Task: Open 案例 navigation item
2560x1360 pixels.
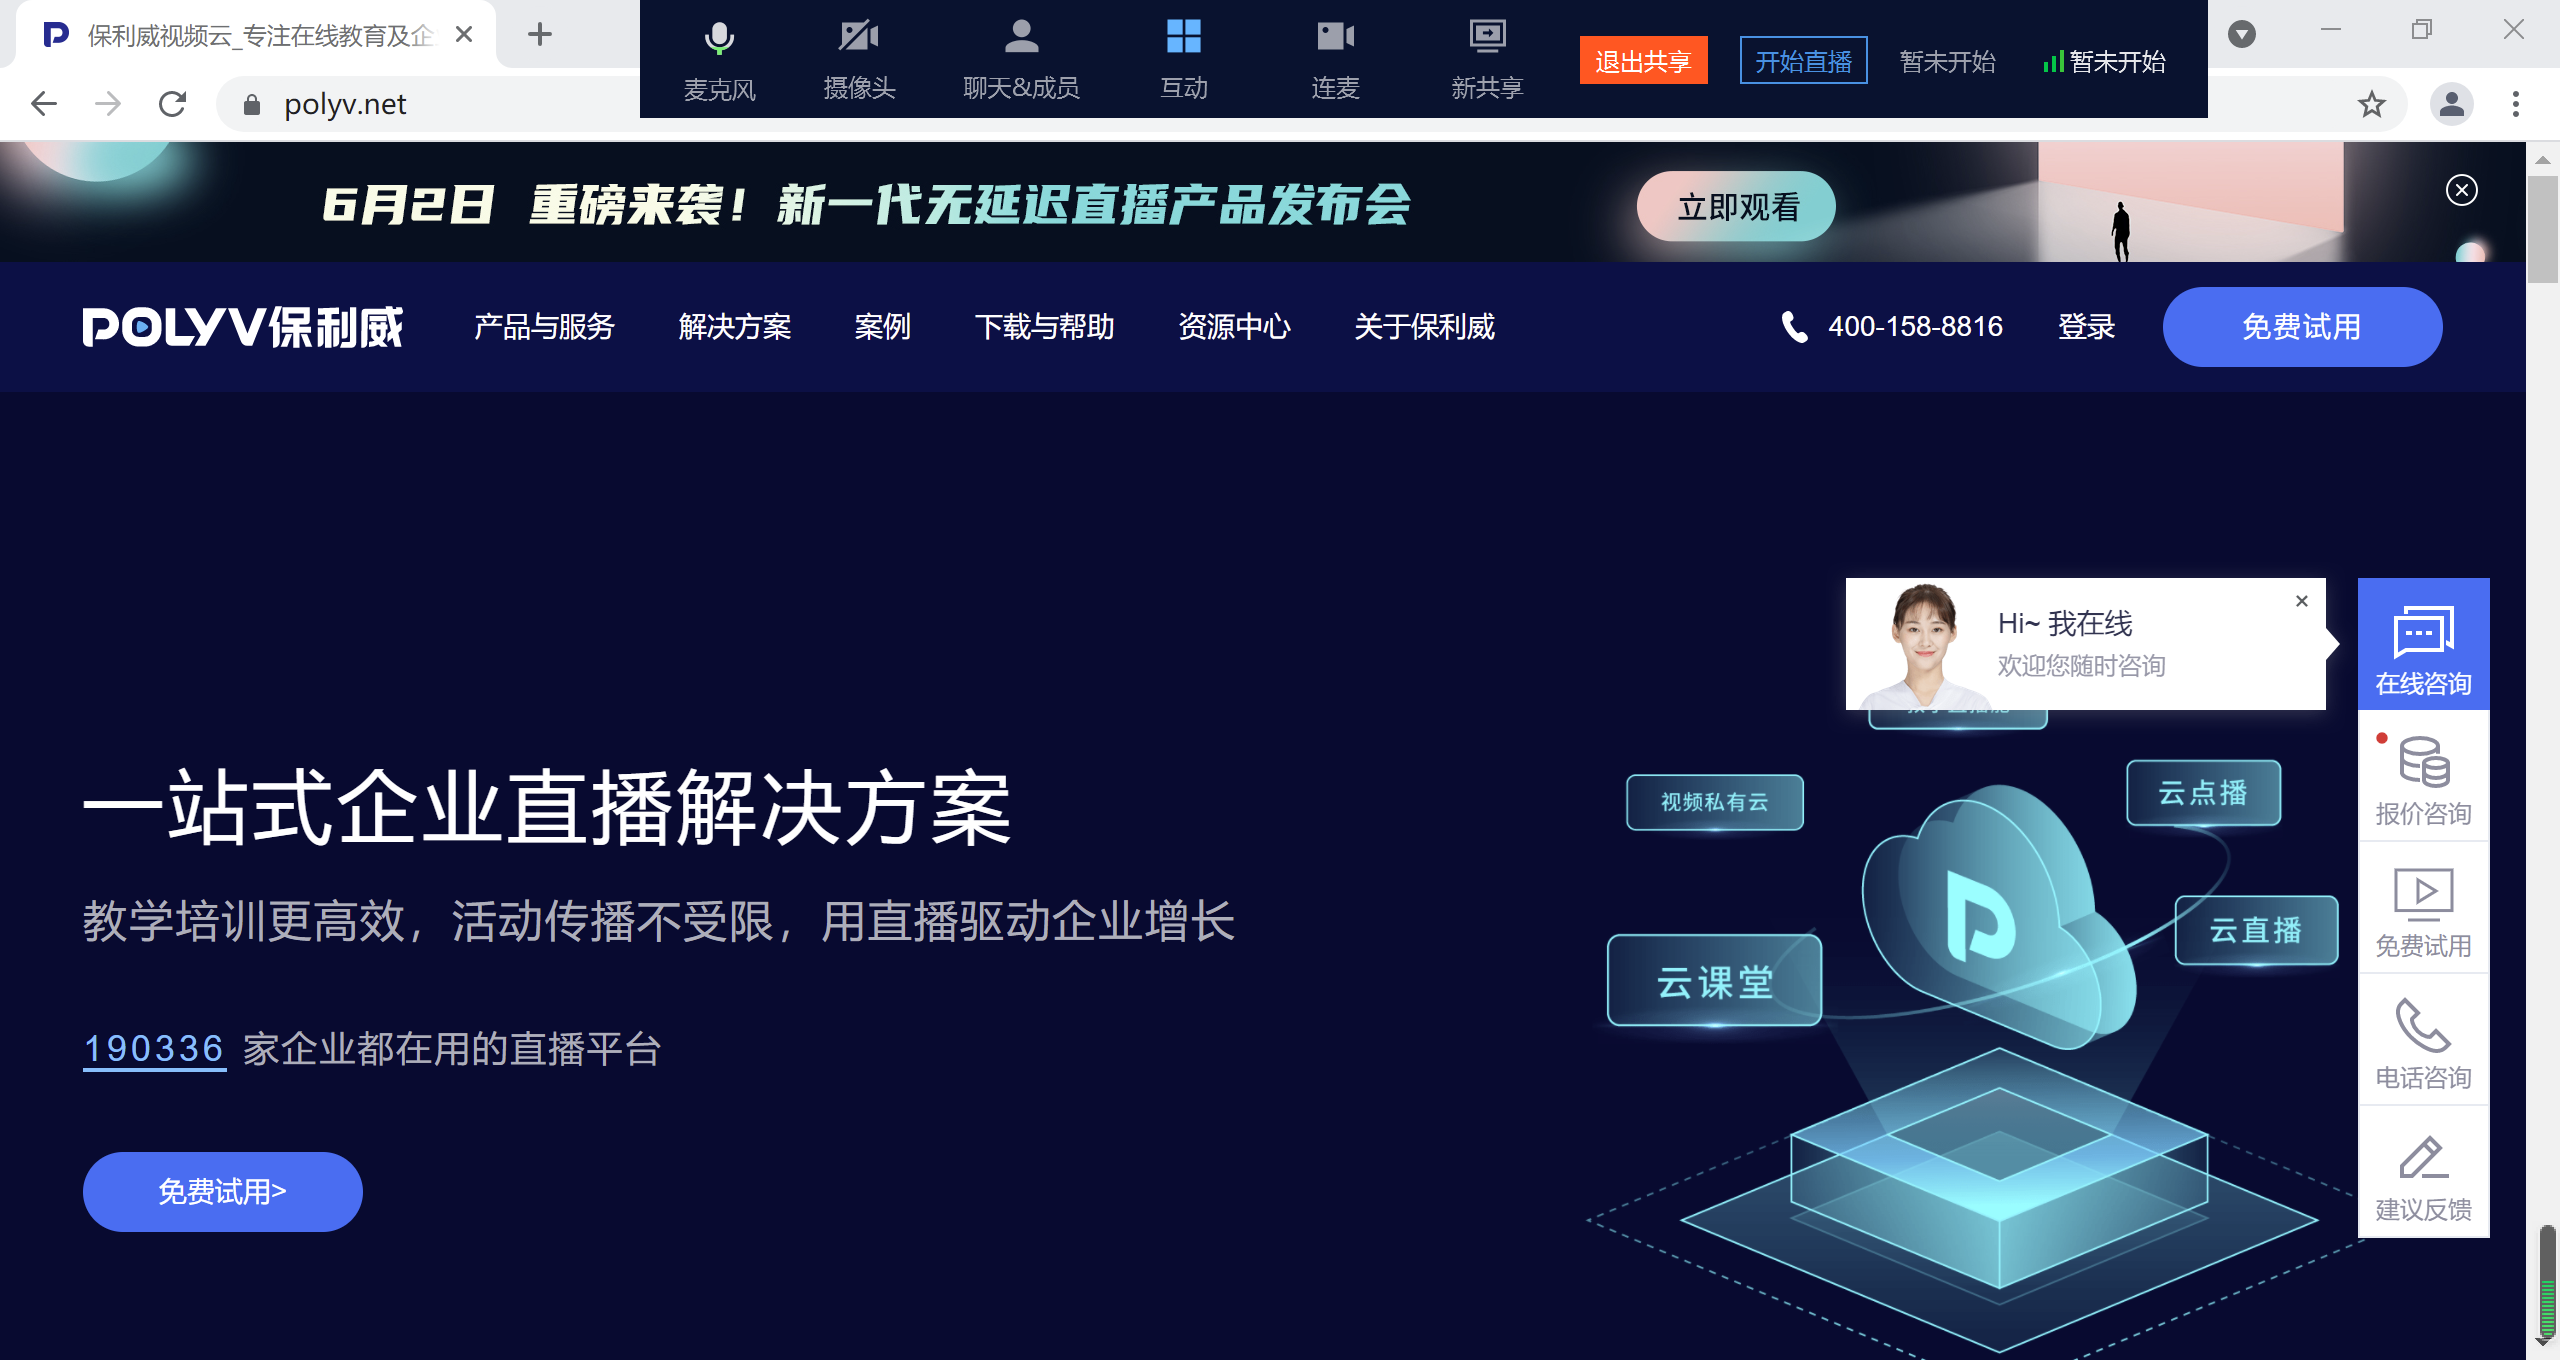Action: point(883,327)
